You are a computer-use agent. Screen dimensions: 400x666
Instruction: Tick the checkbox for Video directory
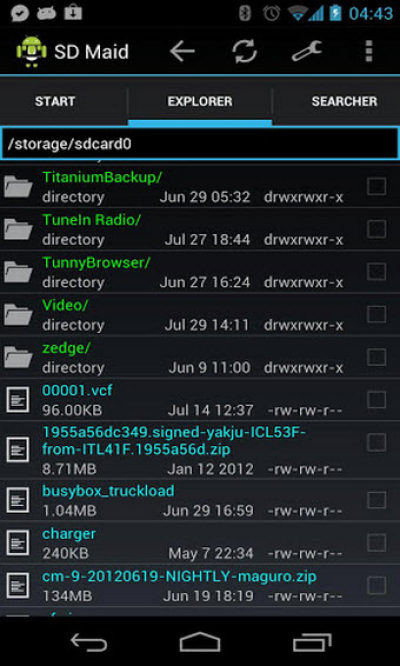click(x=376, y=314)
